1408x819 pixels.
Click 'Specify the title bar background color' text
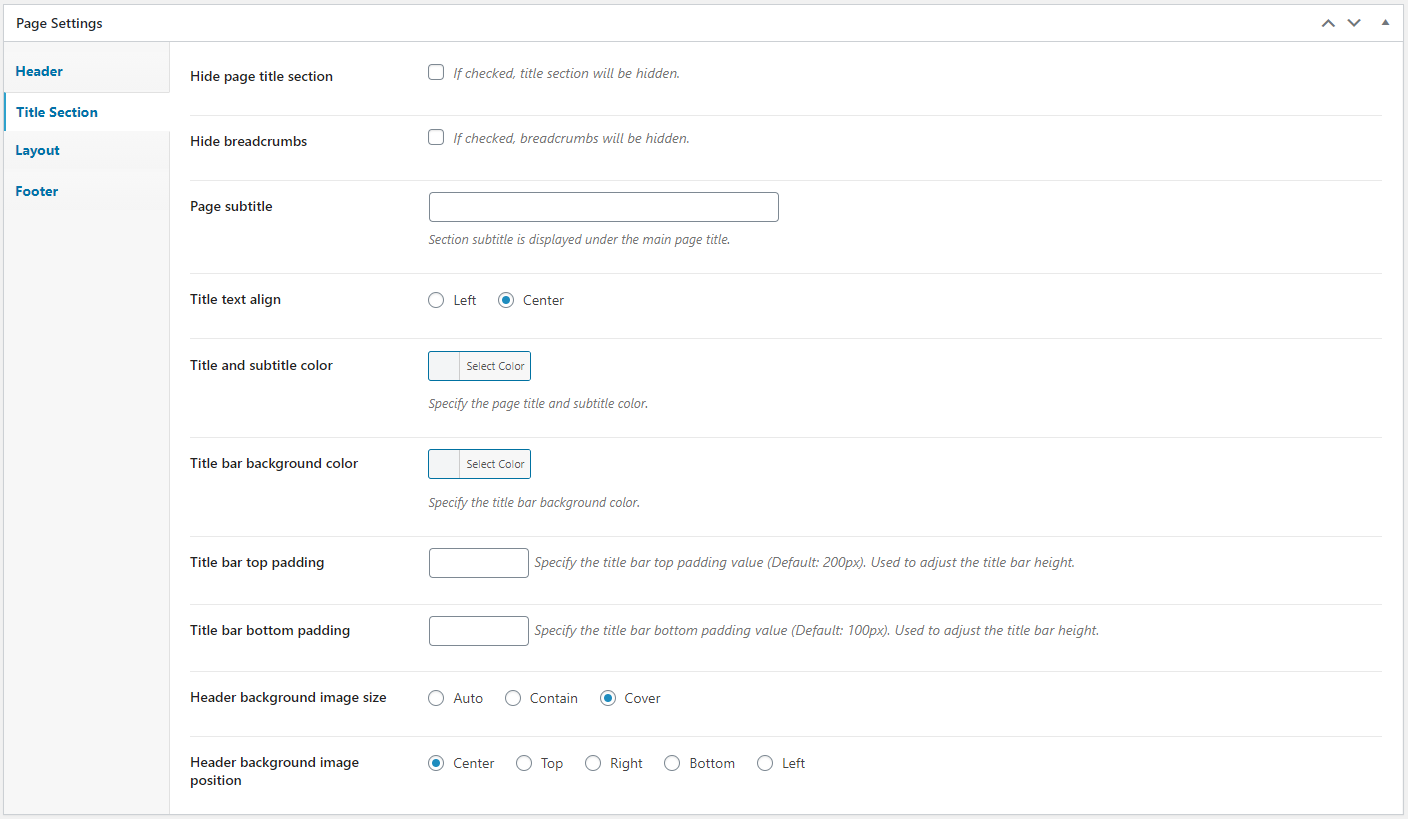pos(534,503)
